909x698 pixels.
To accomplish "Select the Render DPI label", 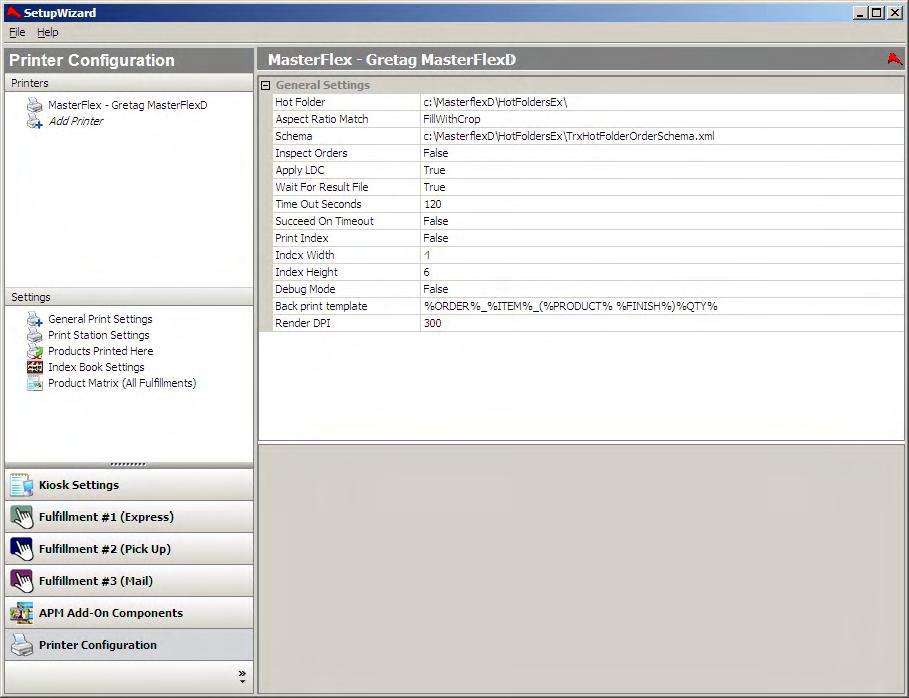I will [x=303, y=323].
